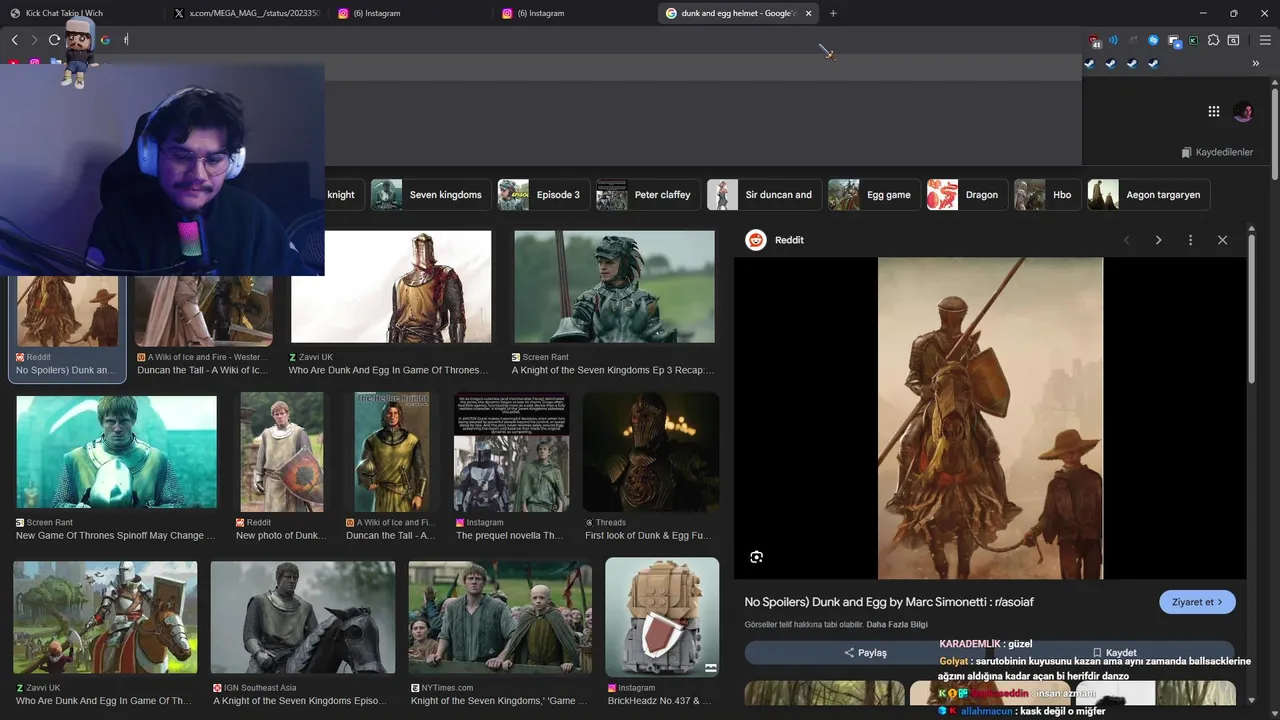Open the Google account avatar
This screenshot has width=1280, height=720.
[1243, 112]
